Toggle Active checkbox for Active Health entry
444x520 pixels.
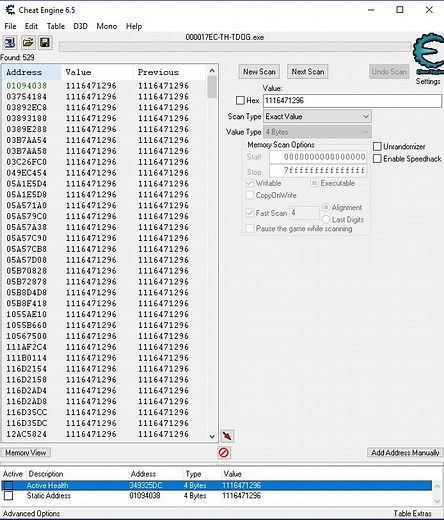[9, 485]
